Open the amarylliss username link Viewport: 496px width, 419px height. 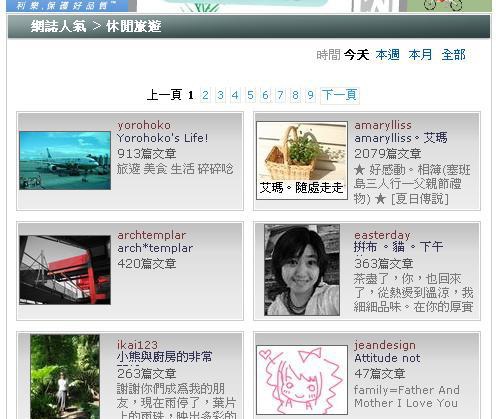[383, 125]
